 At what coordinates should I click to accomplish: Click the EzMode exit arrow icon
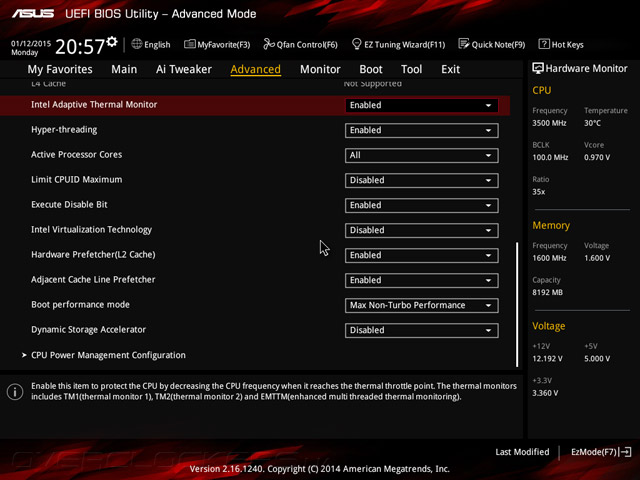[x=626, y=452]
